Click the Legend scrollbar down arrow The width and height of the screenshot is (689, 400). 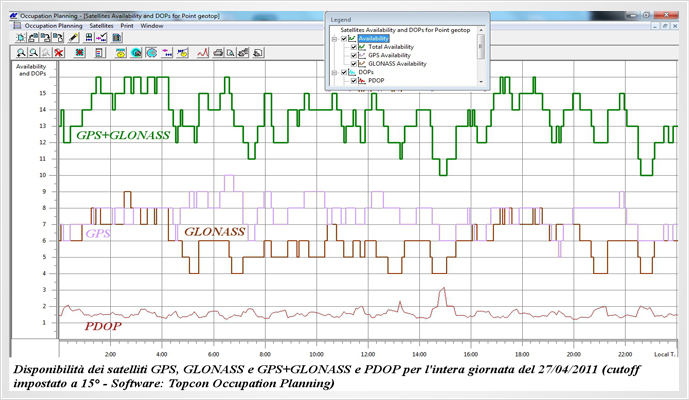coord(481,81)
